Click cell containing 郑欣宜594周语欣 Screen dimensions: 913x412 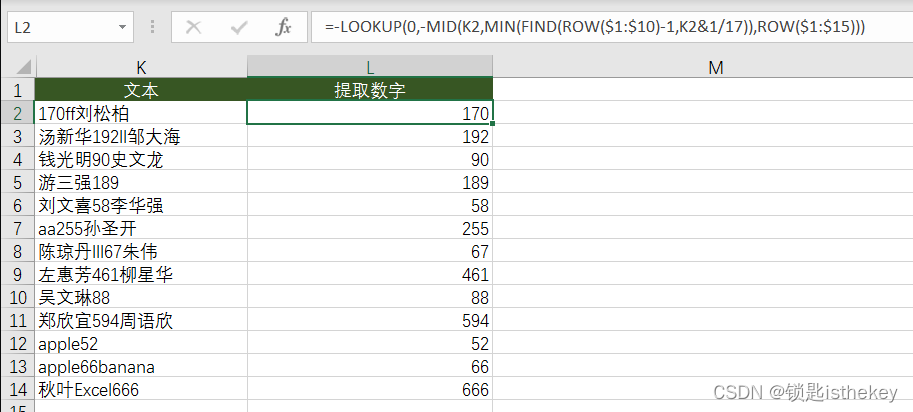coord(141,320)
